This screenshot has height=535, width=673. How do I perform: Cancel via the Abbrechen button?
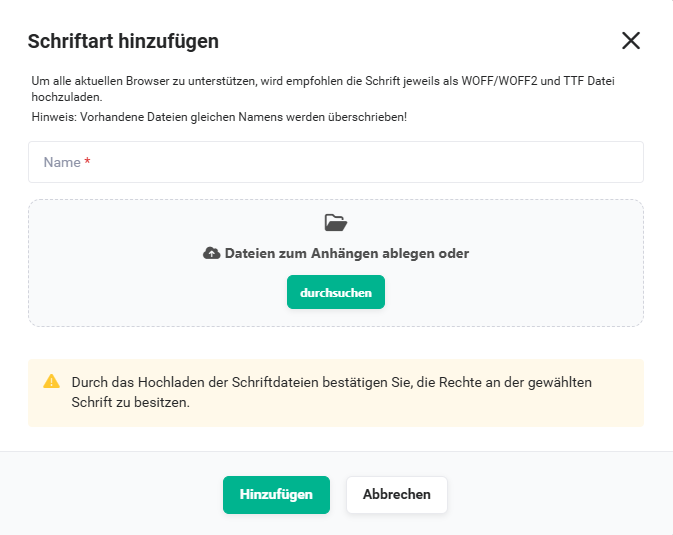click(397, 495)
